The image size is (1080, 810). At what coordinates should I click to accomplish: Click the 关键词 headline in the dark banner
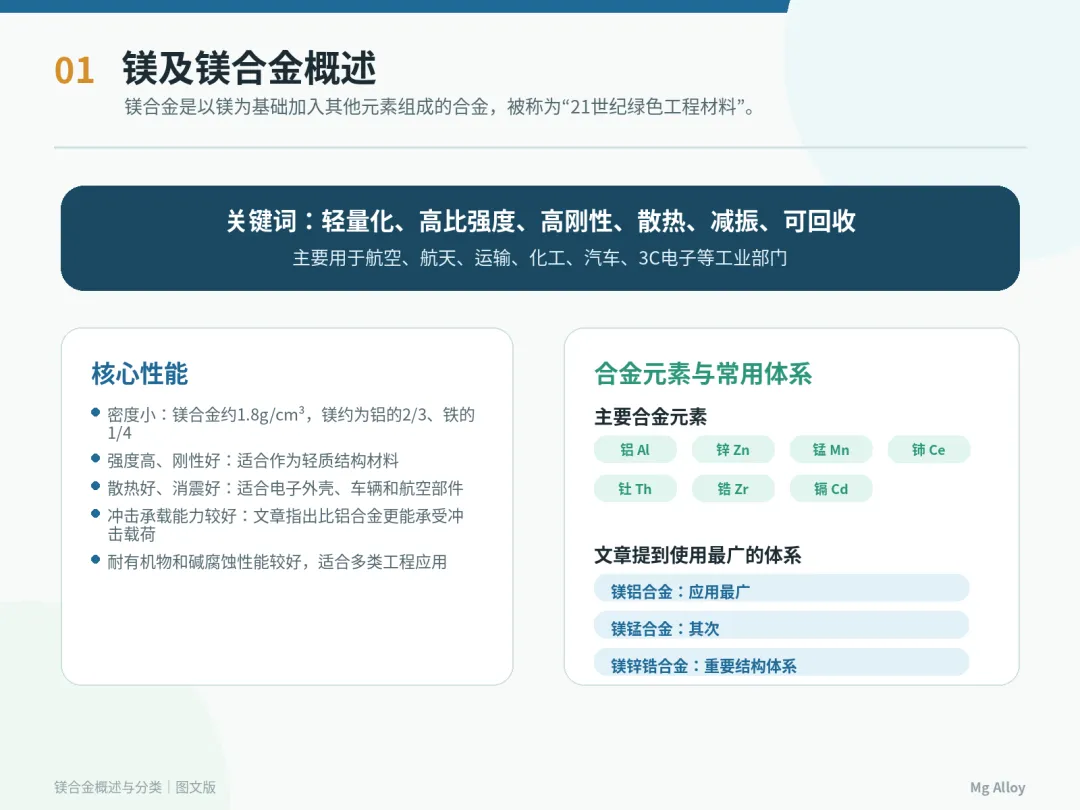pyautogui.click(x=541, y=221)
